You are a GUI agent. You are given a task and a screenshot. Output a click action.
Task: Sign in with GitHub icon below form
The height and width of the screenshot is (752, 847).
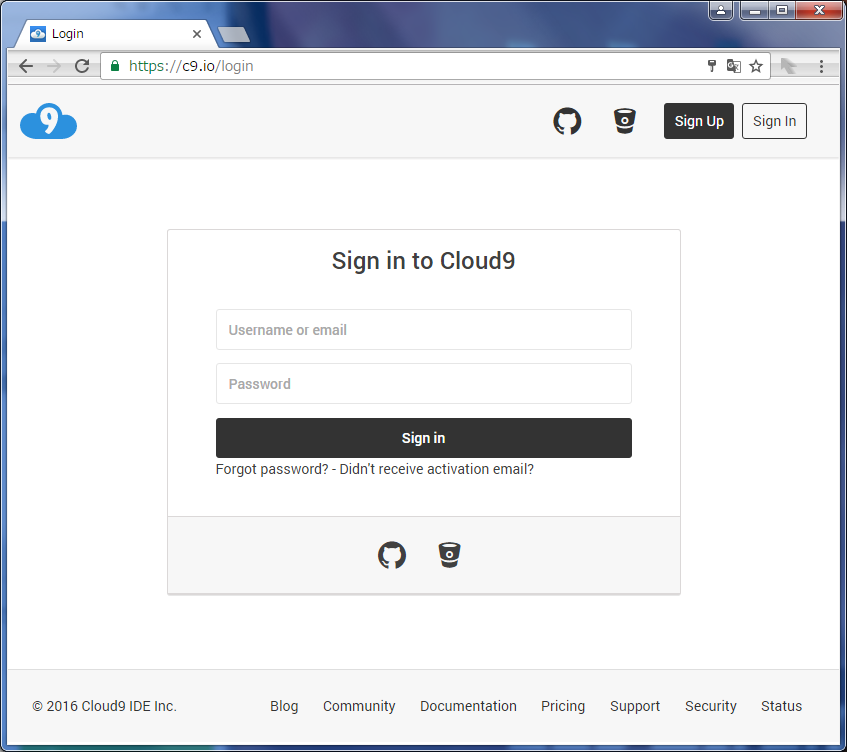click(392, 555)
